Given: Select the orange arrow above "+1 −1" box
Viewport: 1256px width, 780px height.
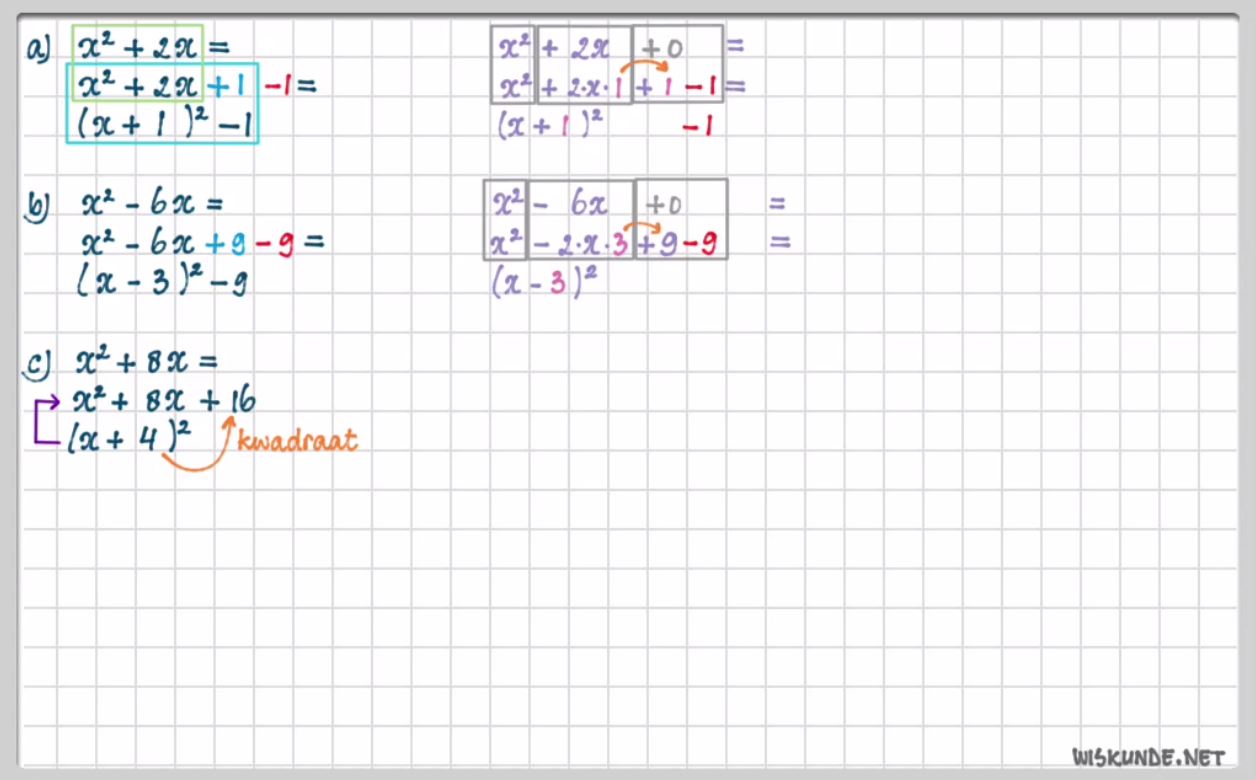Looking at the screenshot, I should click(644, 67).
